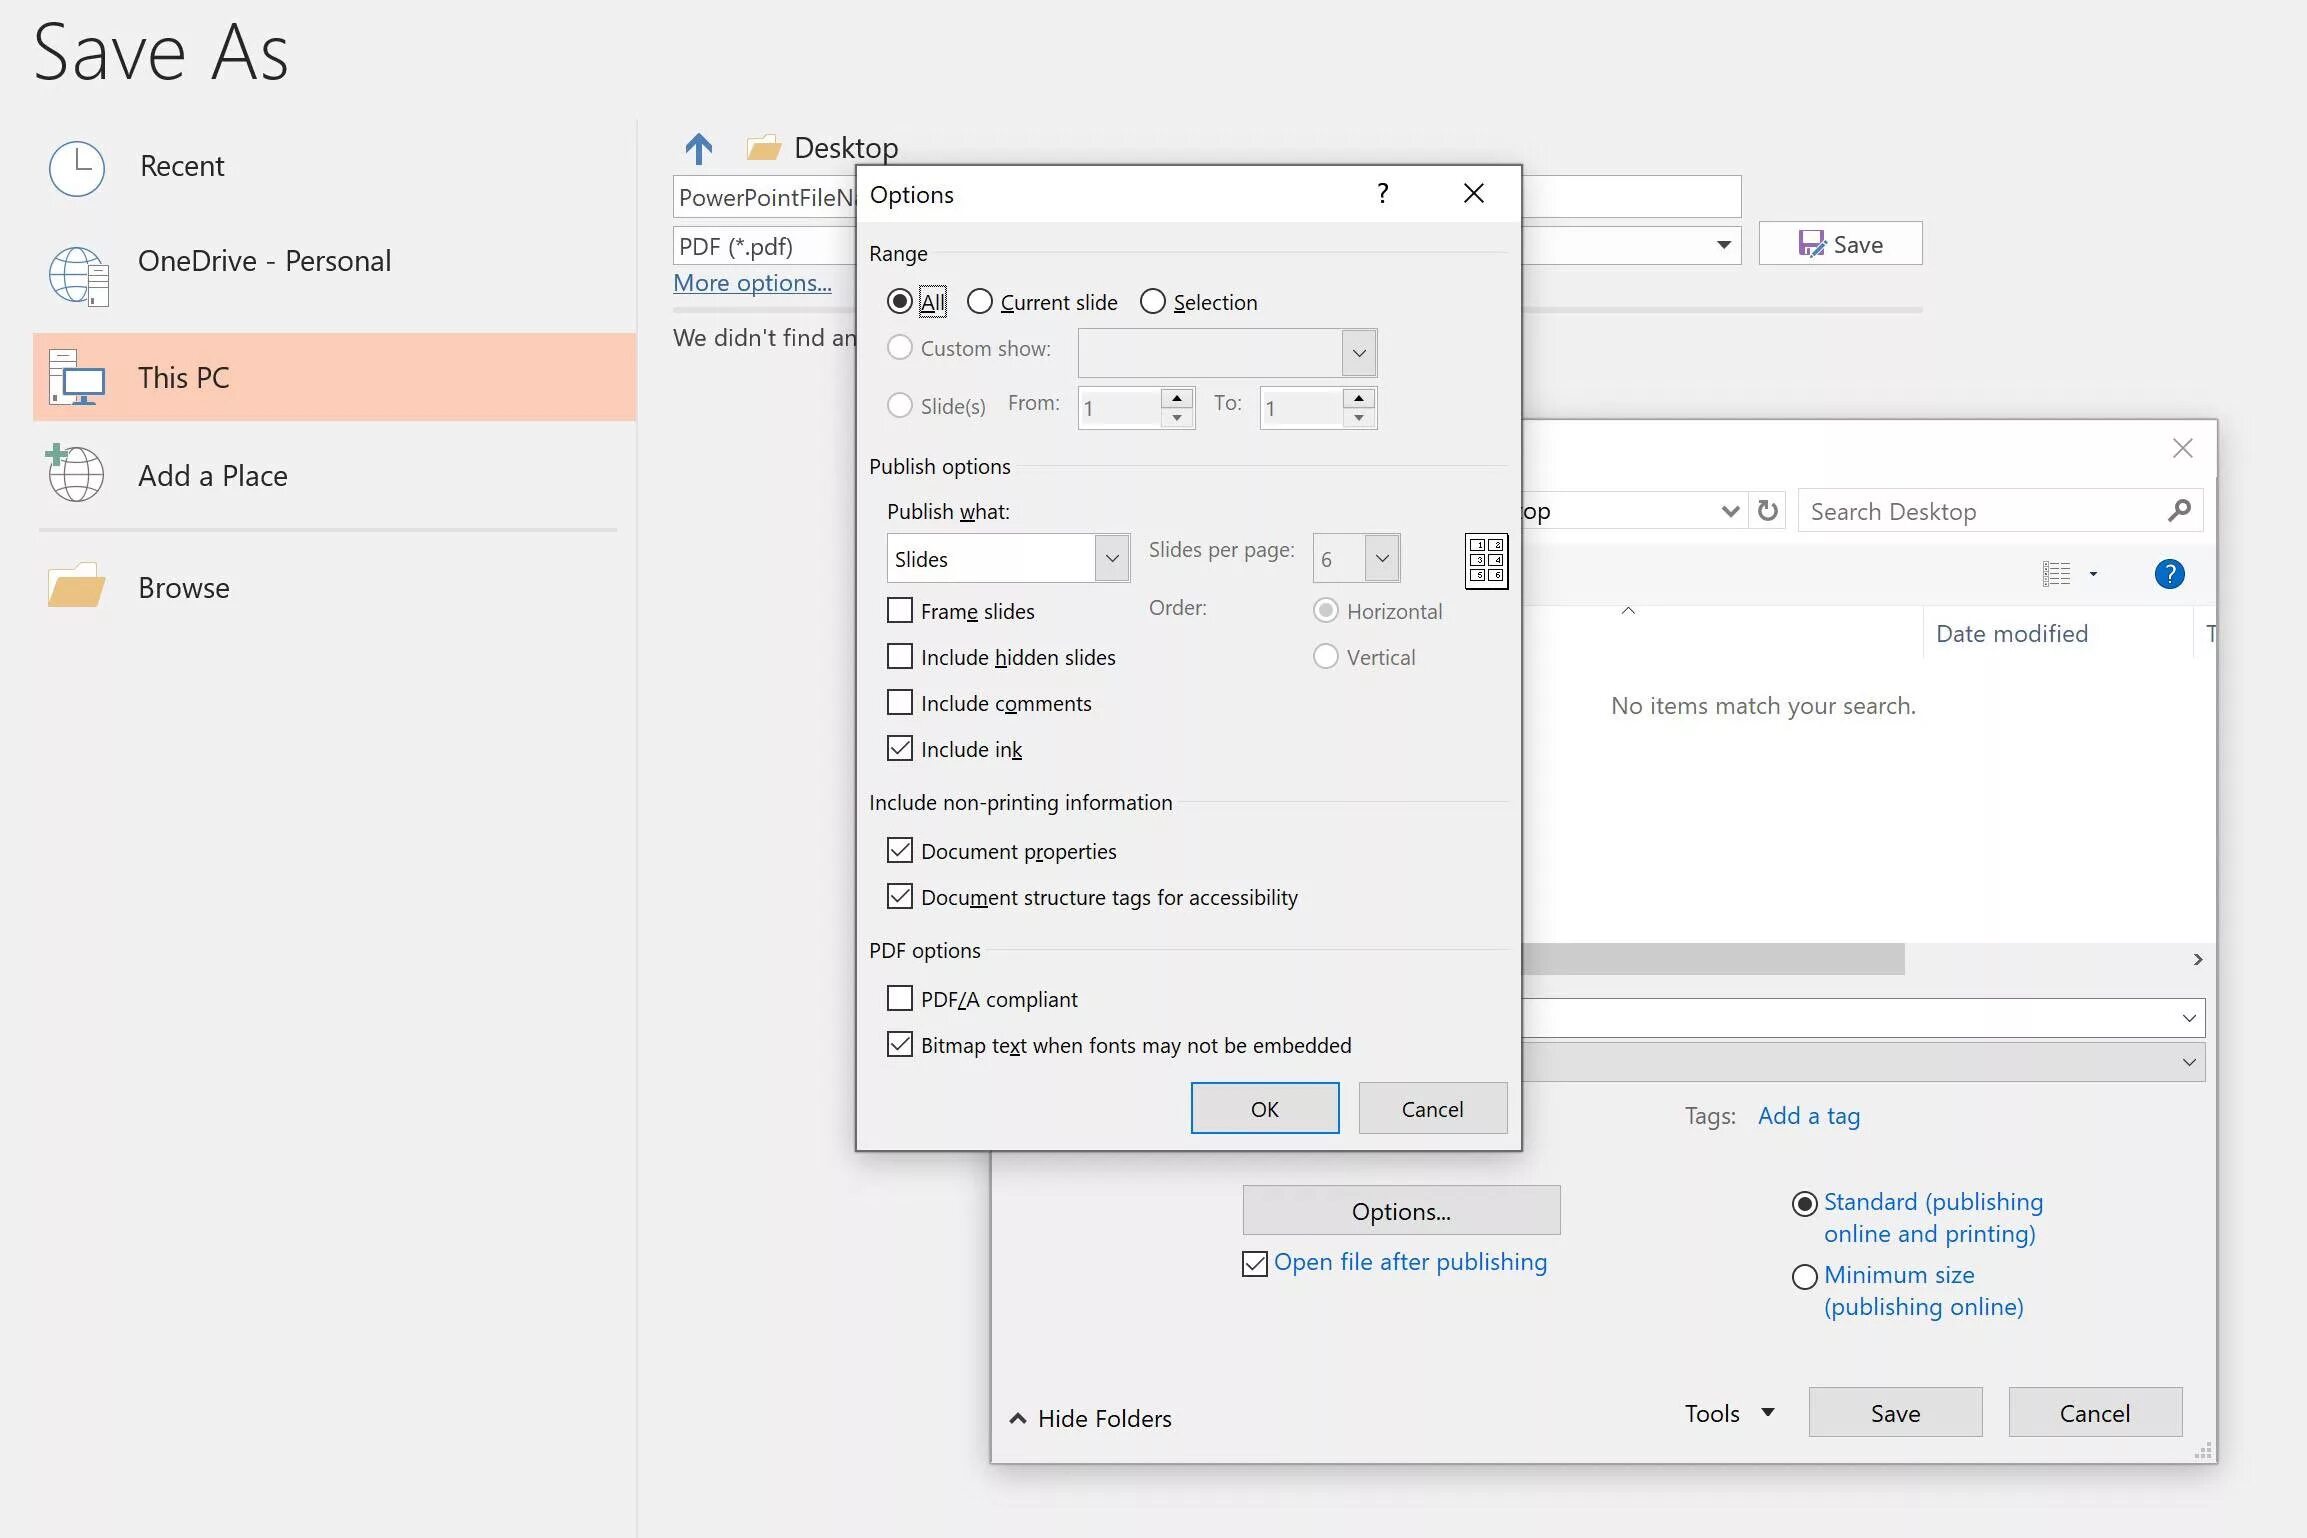This screenshot has width=2307, height=1538.
Task: Select the Current slide radio button
Action: pyautogui.click(x=980, y=301)
